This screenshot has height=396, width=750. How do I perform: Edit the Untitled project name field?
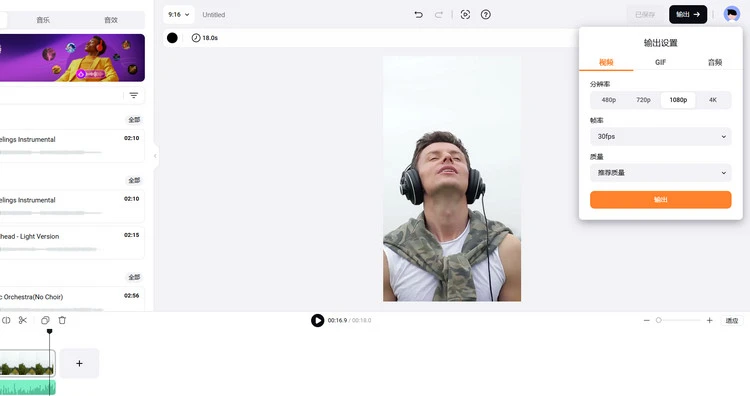click(214, 15)
